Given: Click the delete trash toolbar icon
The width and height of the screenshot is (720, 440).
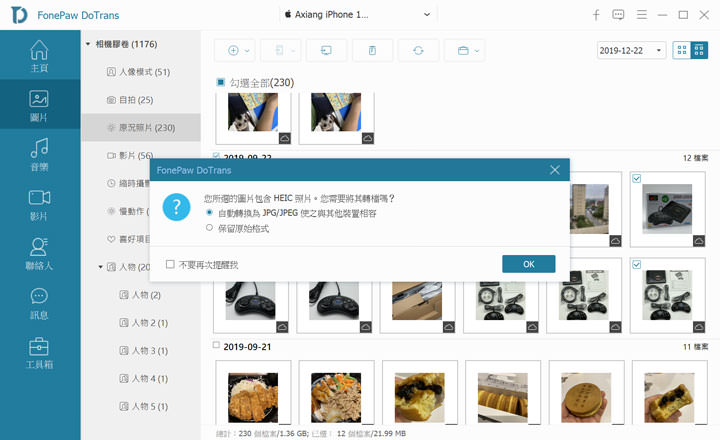Looking at the screenshot, I should tap(372, 51).
